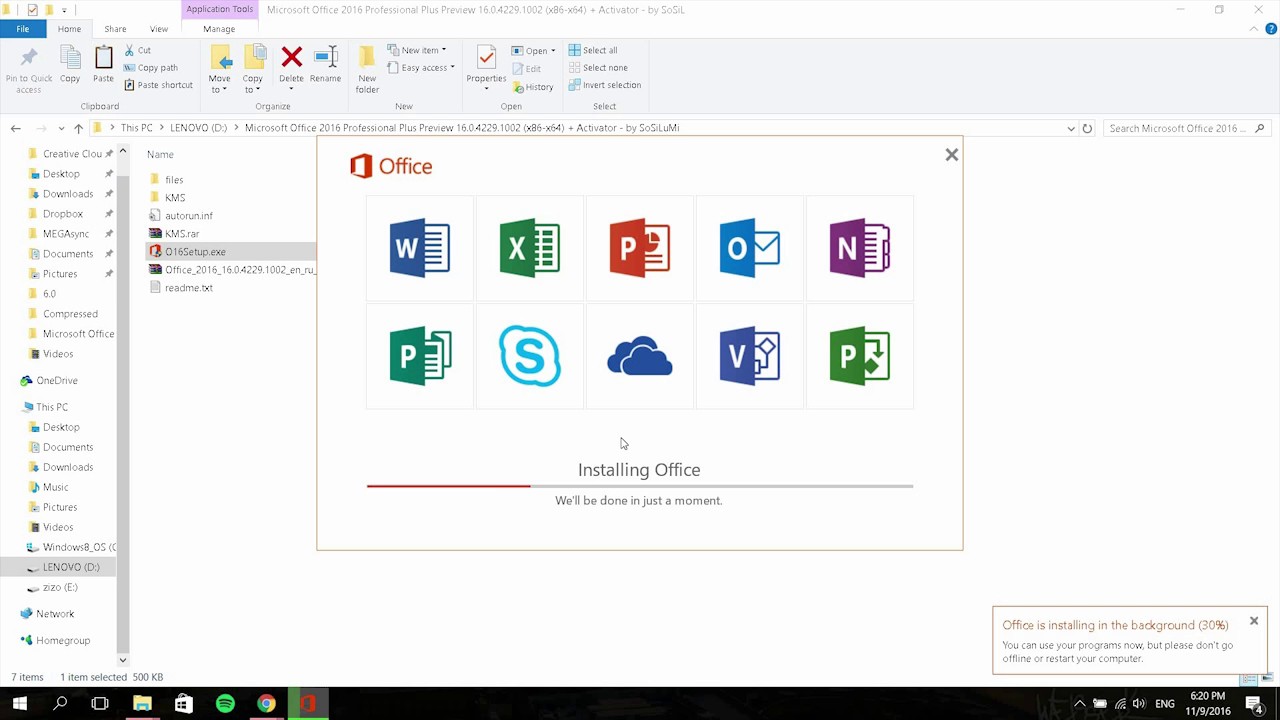Open the Easy access dropdown
The image size is (1280, 720).
[x=420, y=68]
